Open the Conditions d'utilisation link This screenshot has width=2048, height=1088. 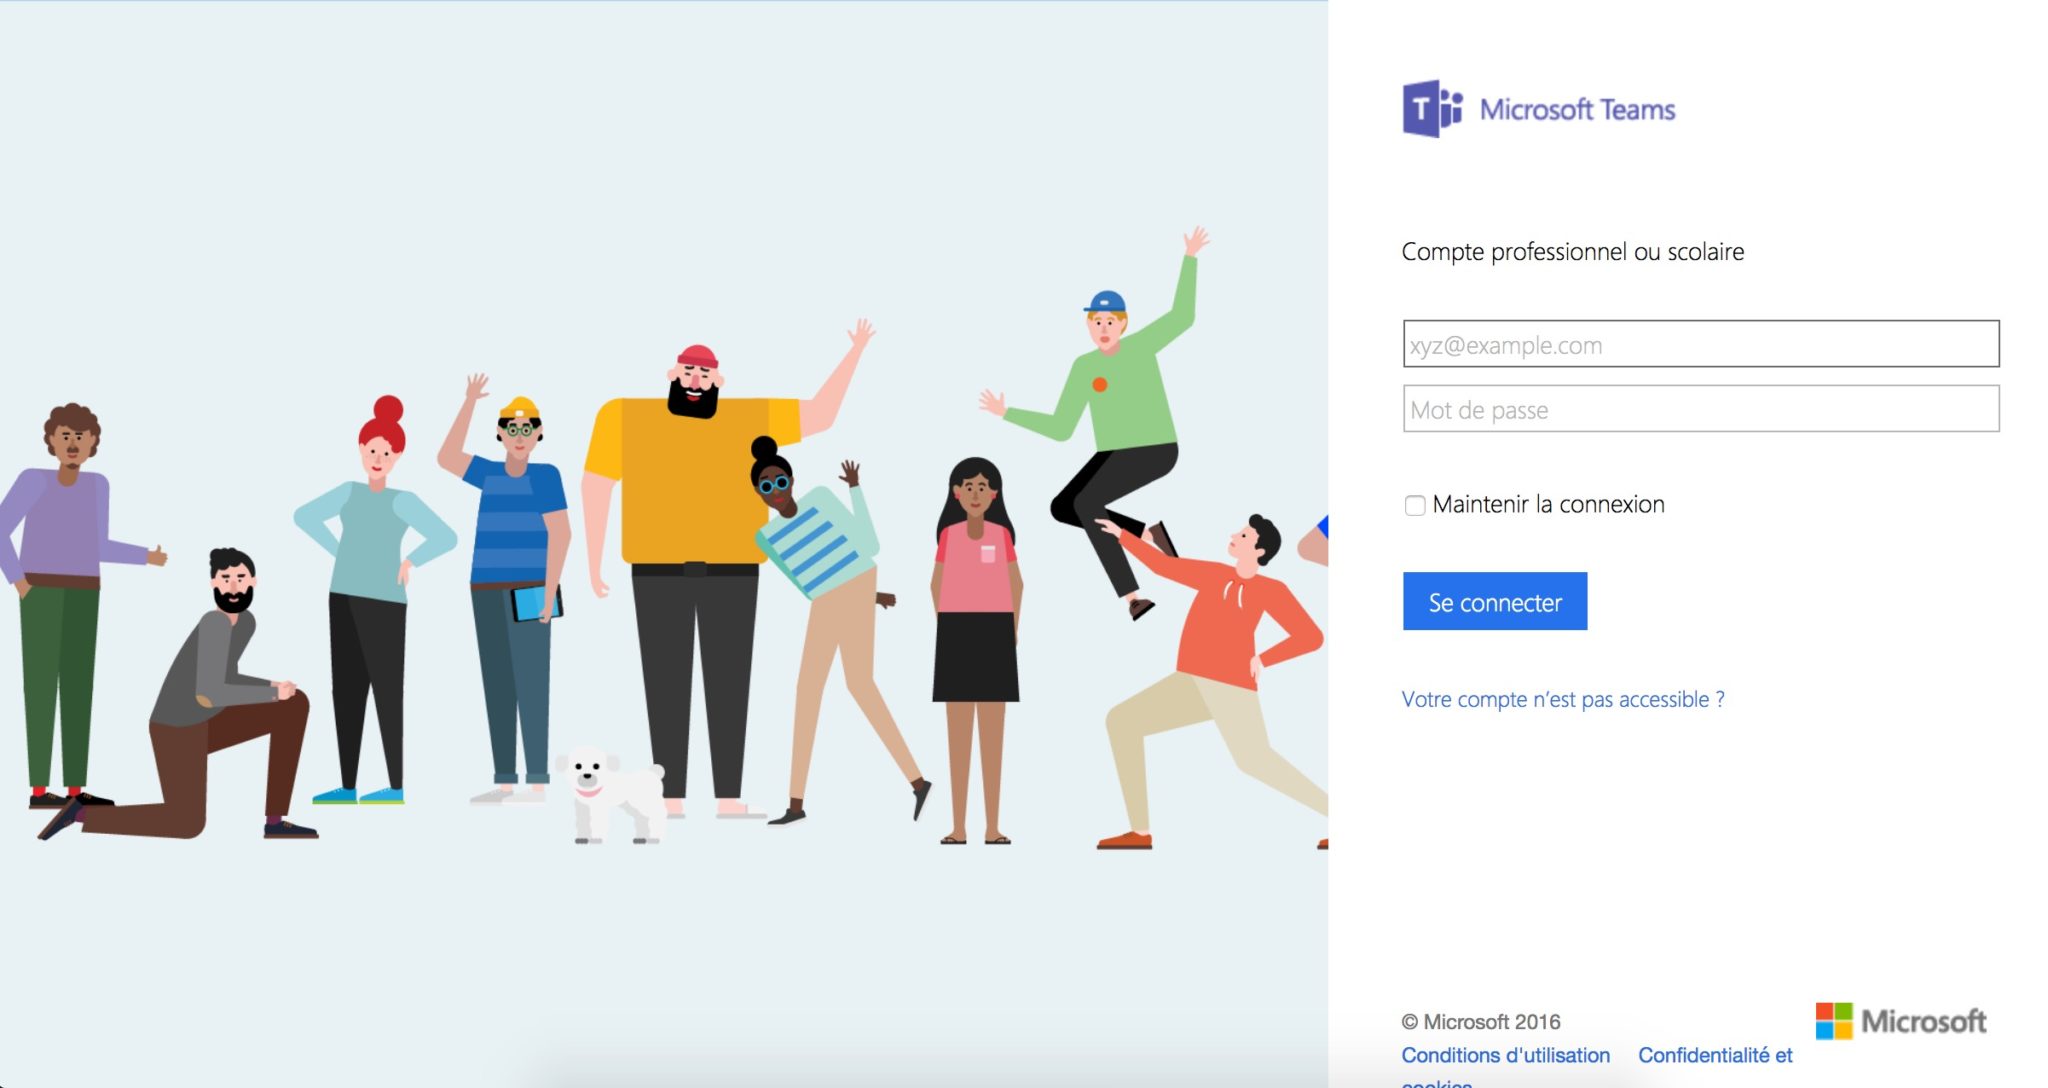coord(1505,1055)
